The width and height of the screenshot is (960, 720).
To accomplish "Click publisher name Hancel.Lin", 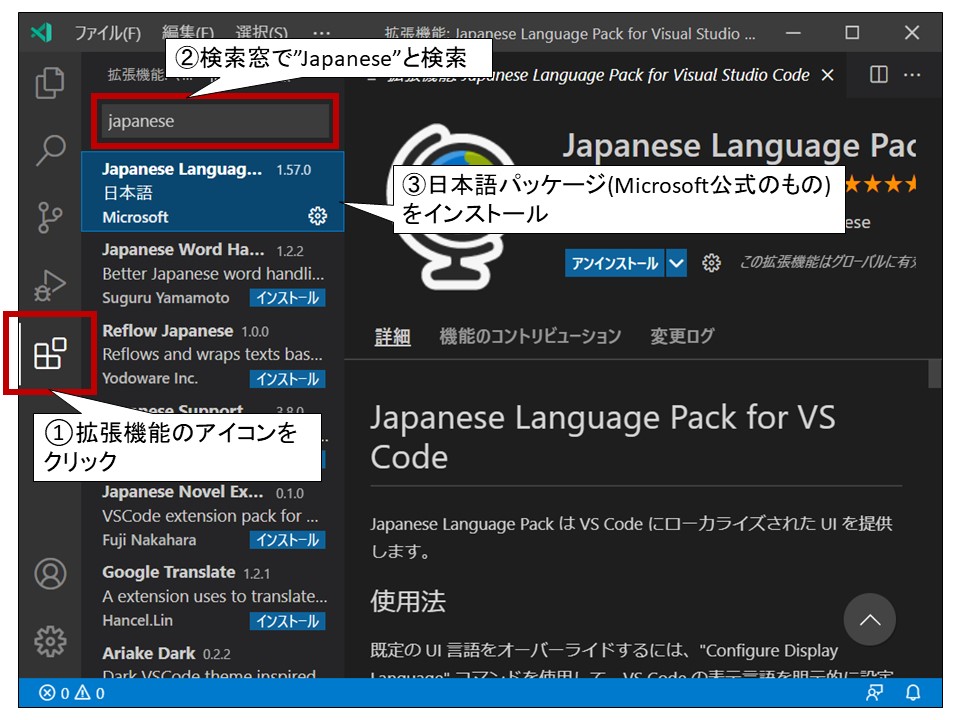I will click(137, 620).
